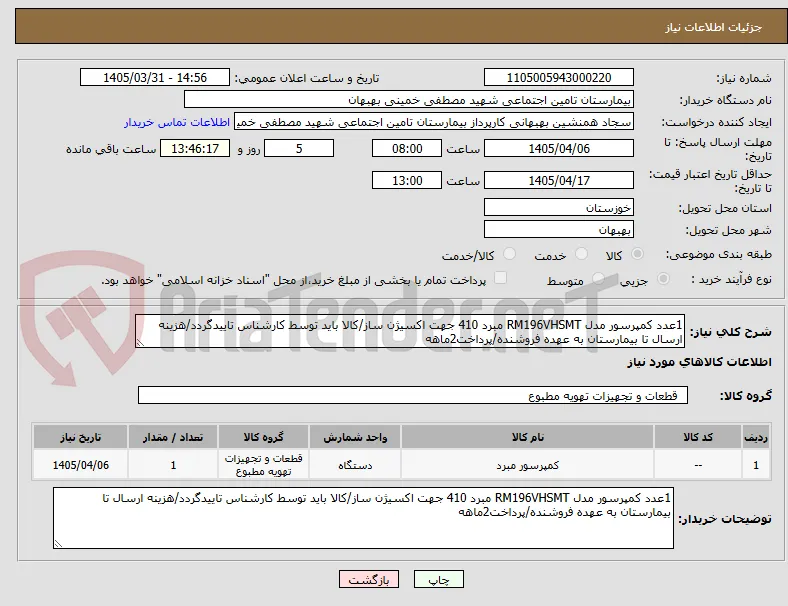The image size is (788, 606).
Task: Click the resize handle of buyer notes textarea
Action: coord(58,543)
